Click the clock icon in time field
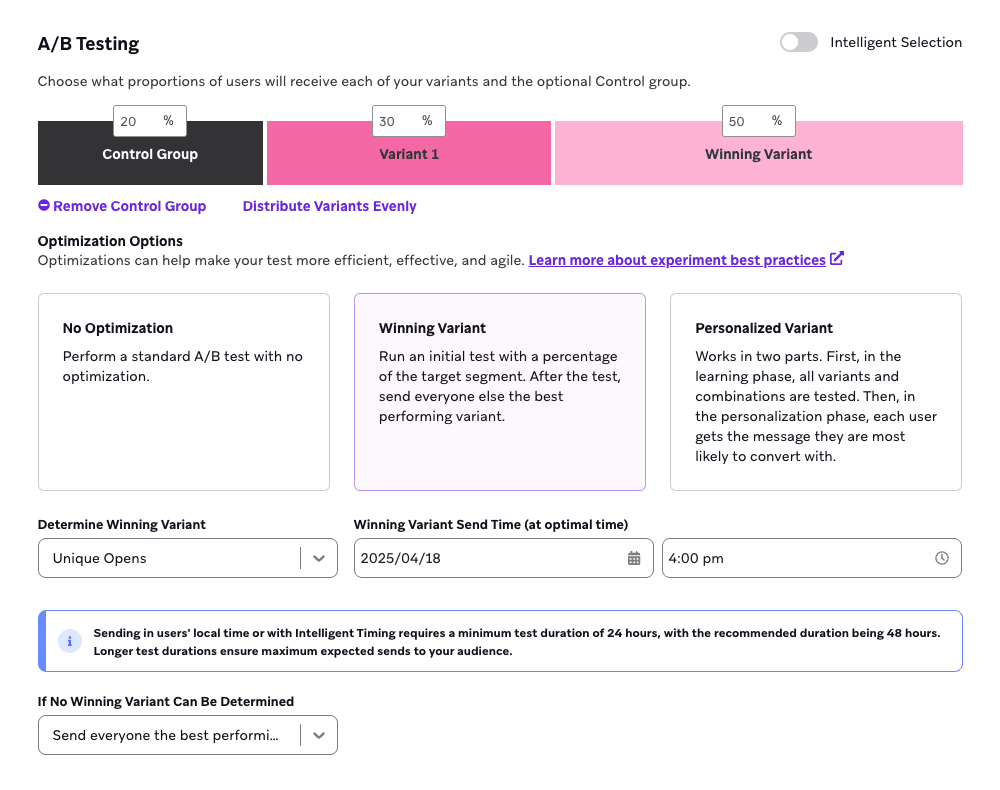This screenshot has height=790, width=1000. point(941,558)
